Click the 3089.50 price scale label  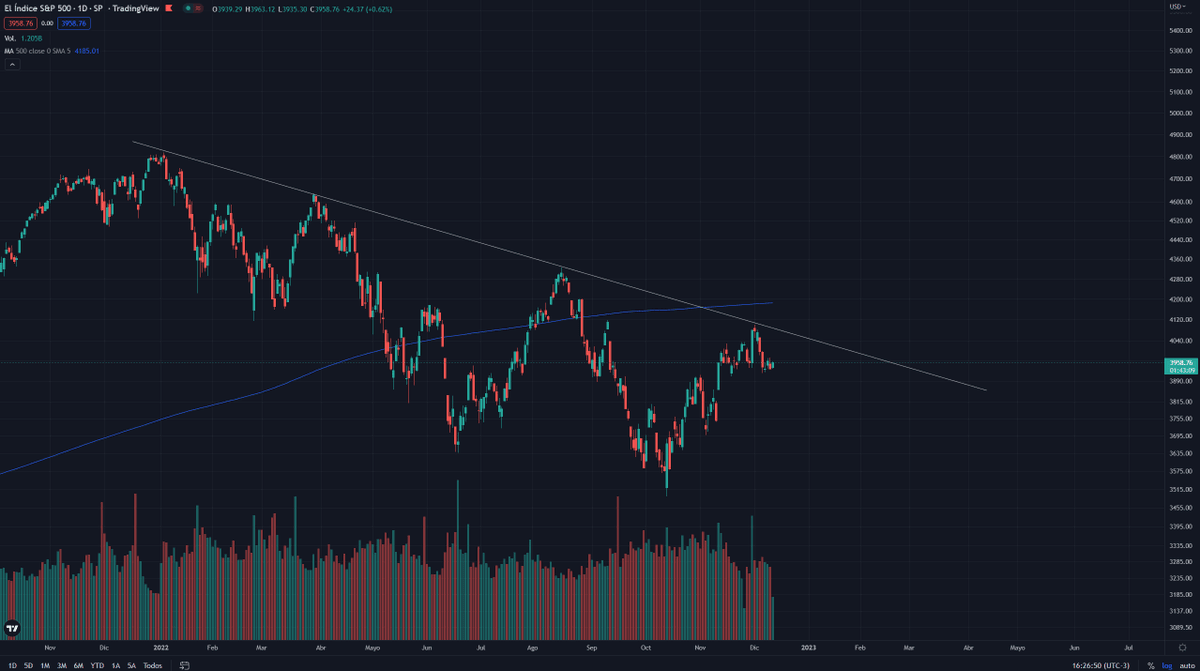(1181, 627)
